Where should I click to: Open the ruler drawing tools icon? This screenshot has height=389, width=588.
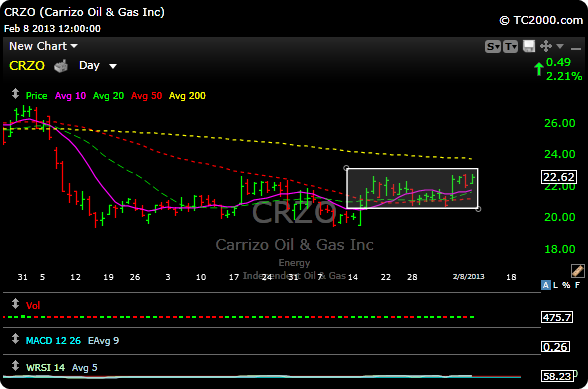[x=578, y=270]
